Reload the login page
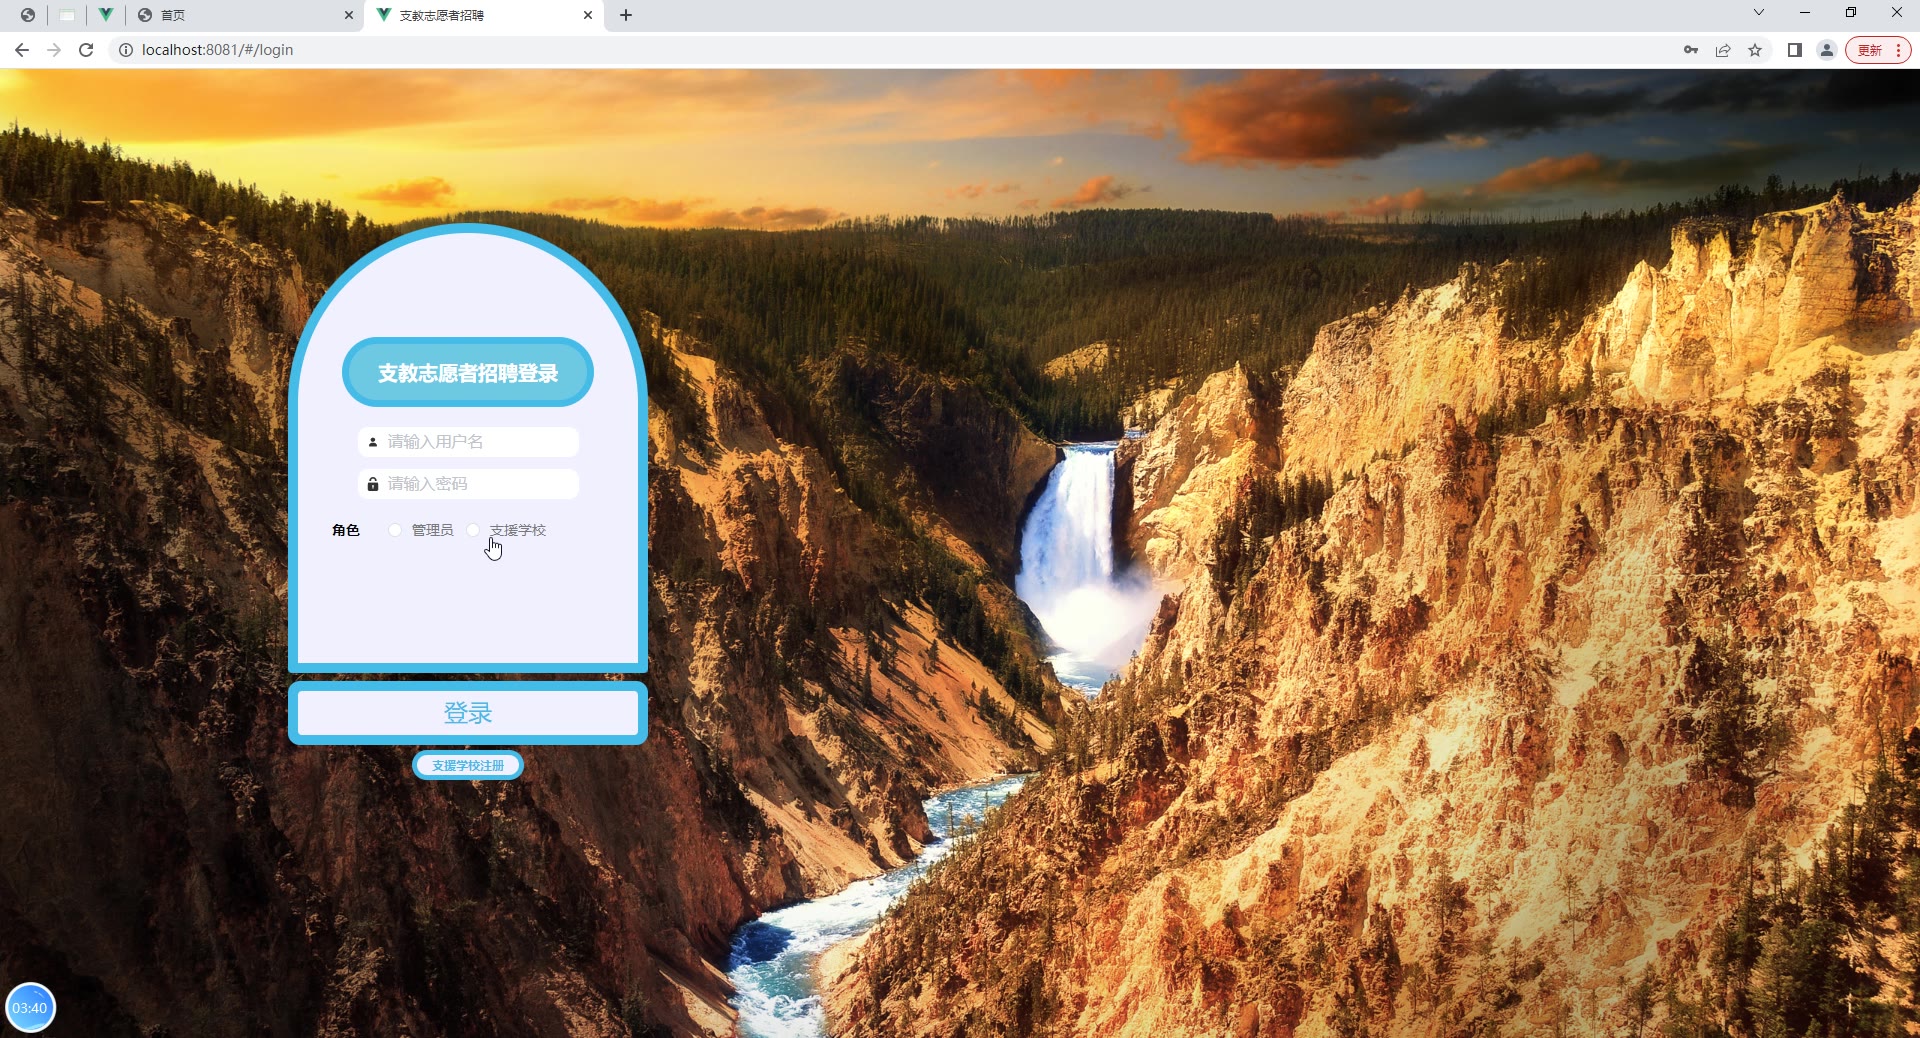1920x1038 pixels. [86, 50]
